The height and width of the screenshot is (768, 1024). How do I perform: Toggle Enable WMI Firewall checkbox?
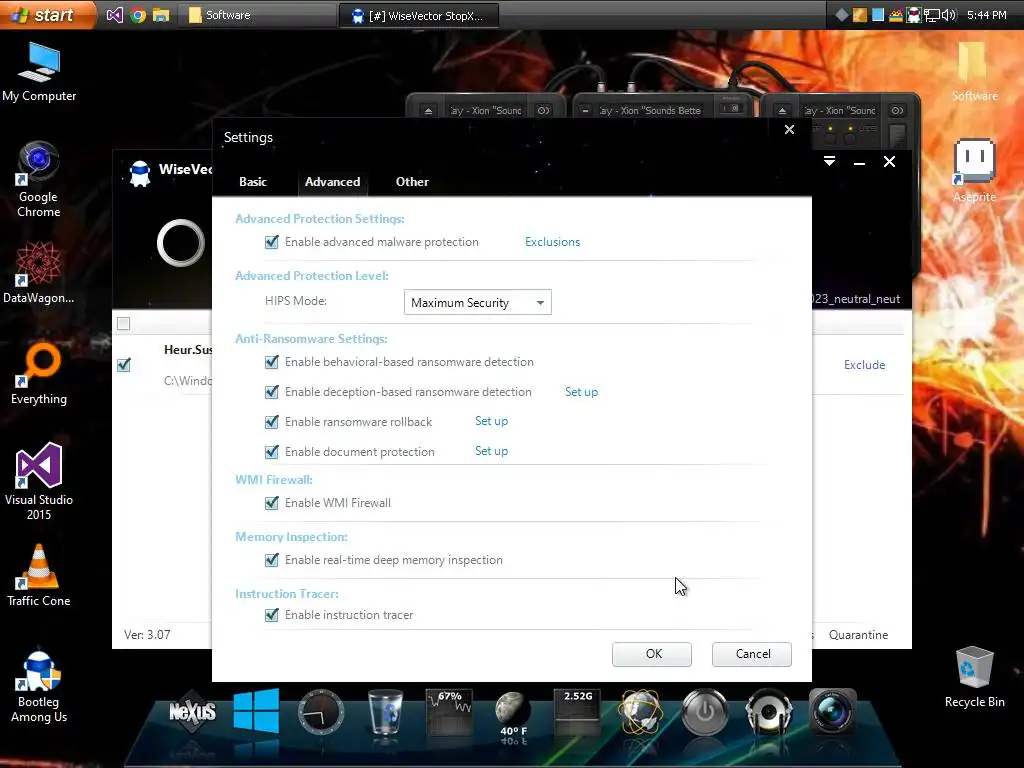pos(272,503)
